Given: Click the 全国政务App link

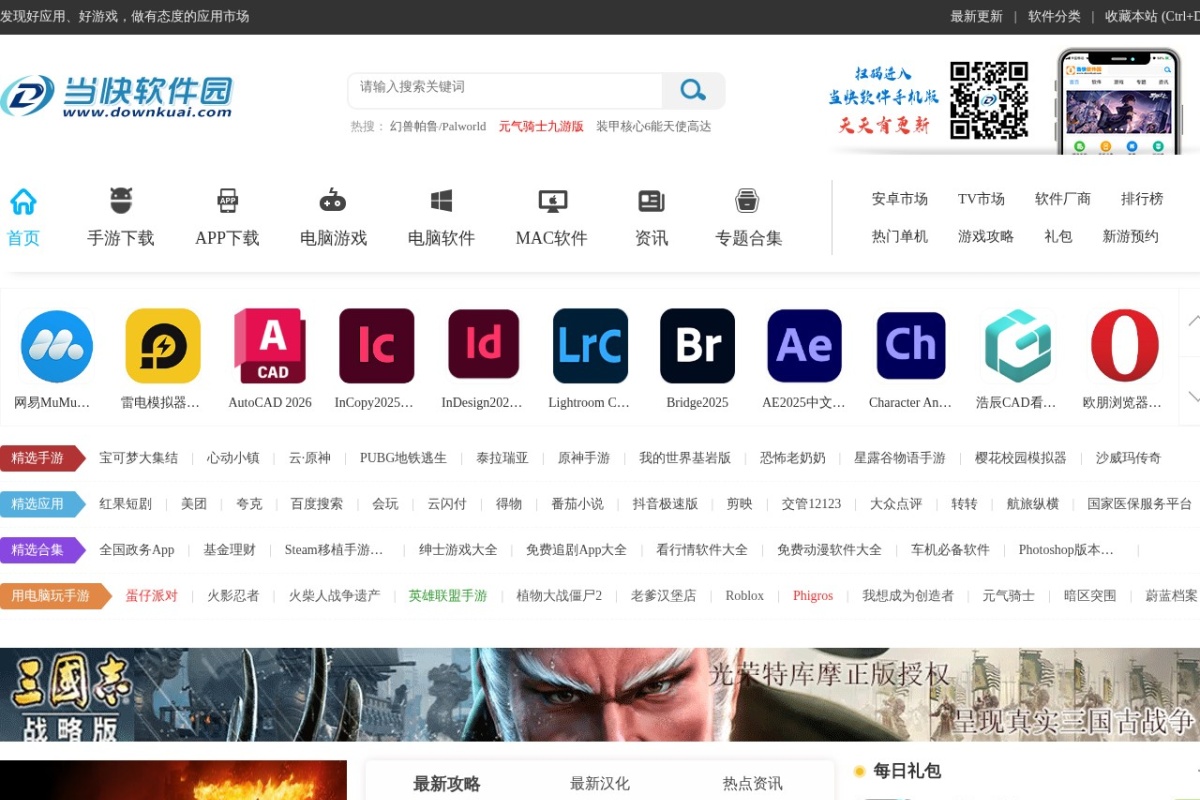Looking at the screenshot, I should pyautogui.click(x=136, y=550).
